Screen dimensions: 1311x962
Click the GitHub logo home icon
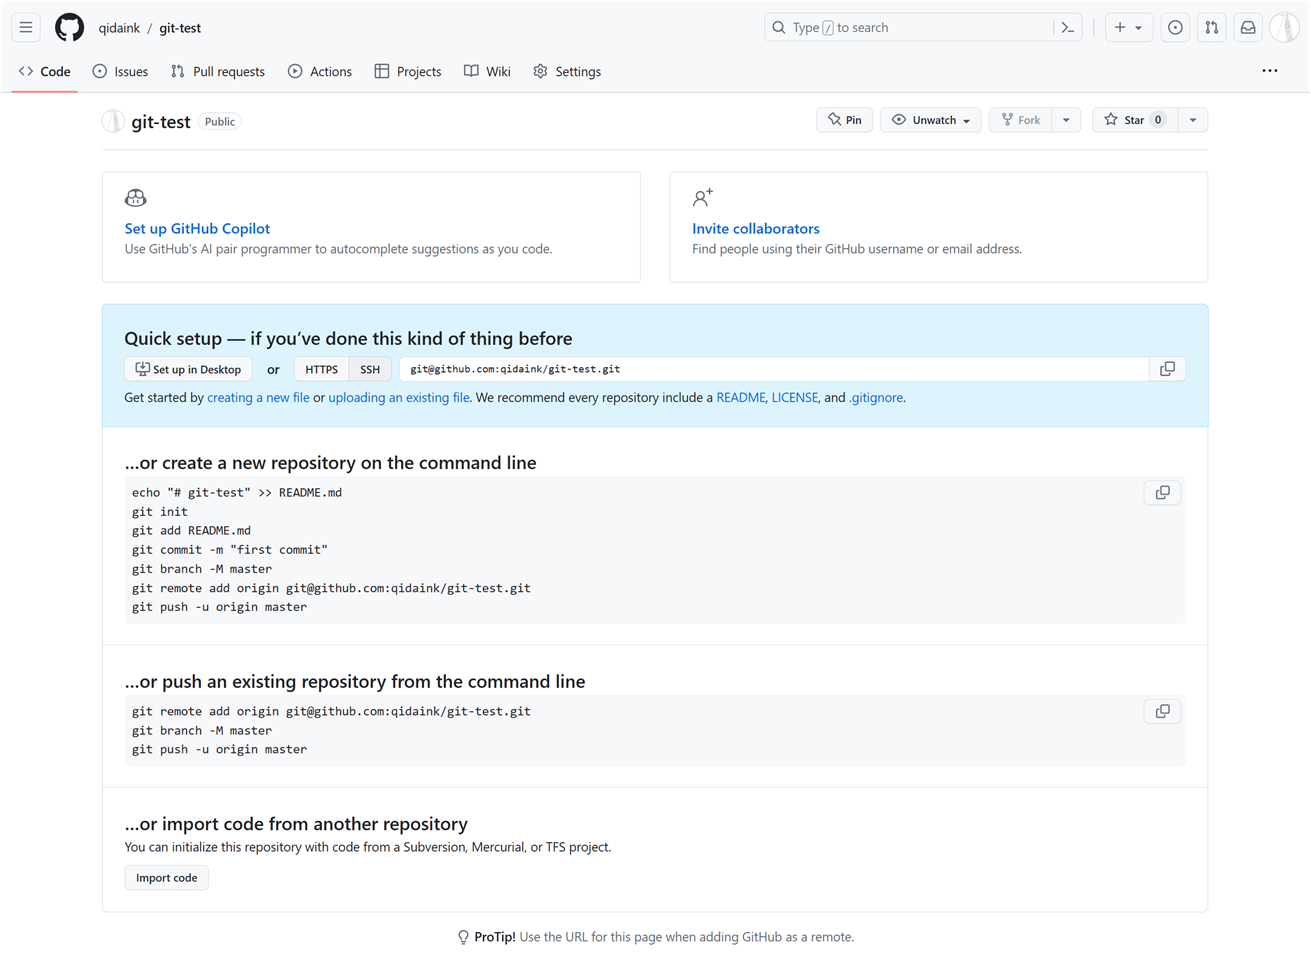(x=69, y=28)
